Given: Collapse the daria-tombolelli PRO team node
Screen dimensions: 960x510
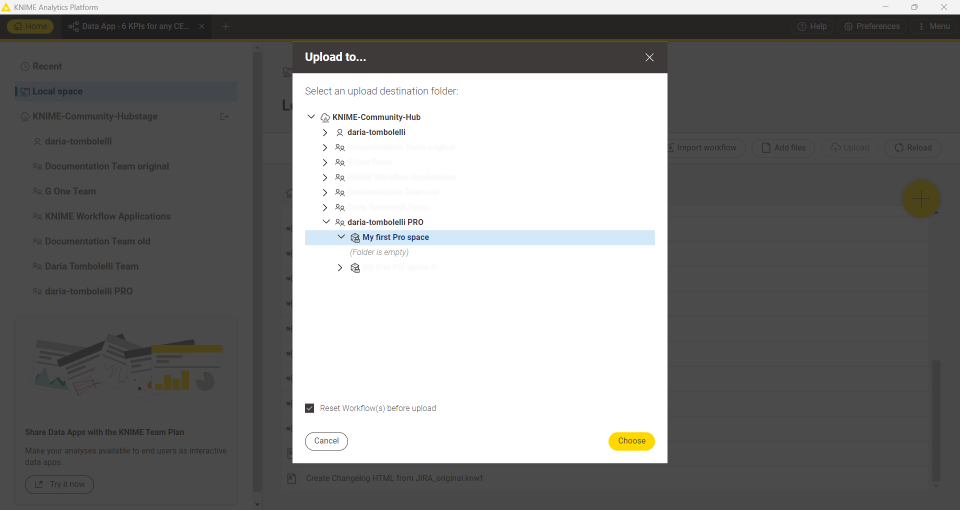Looking at the screenshot, I should pyautogui.click(x=325, y=222).
